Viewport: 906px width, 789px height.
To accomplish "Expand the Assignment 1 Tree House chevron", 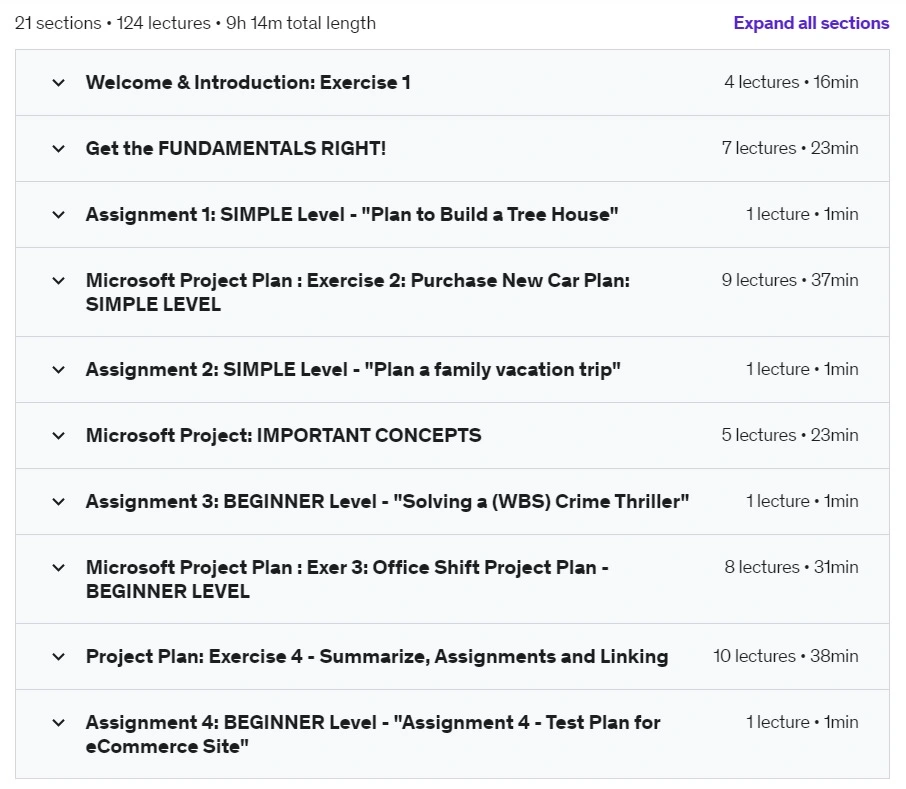I will 58,215.
